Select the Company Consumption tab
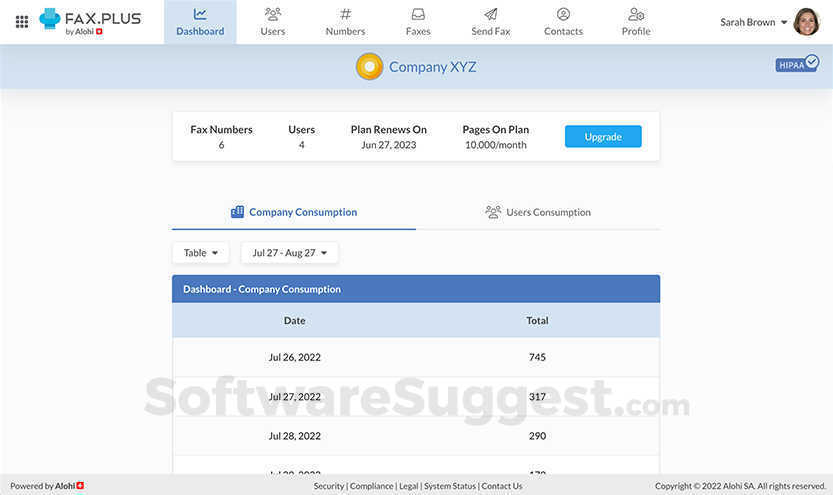 click(294, 212)
